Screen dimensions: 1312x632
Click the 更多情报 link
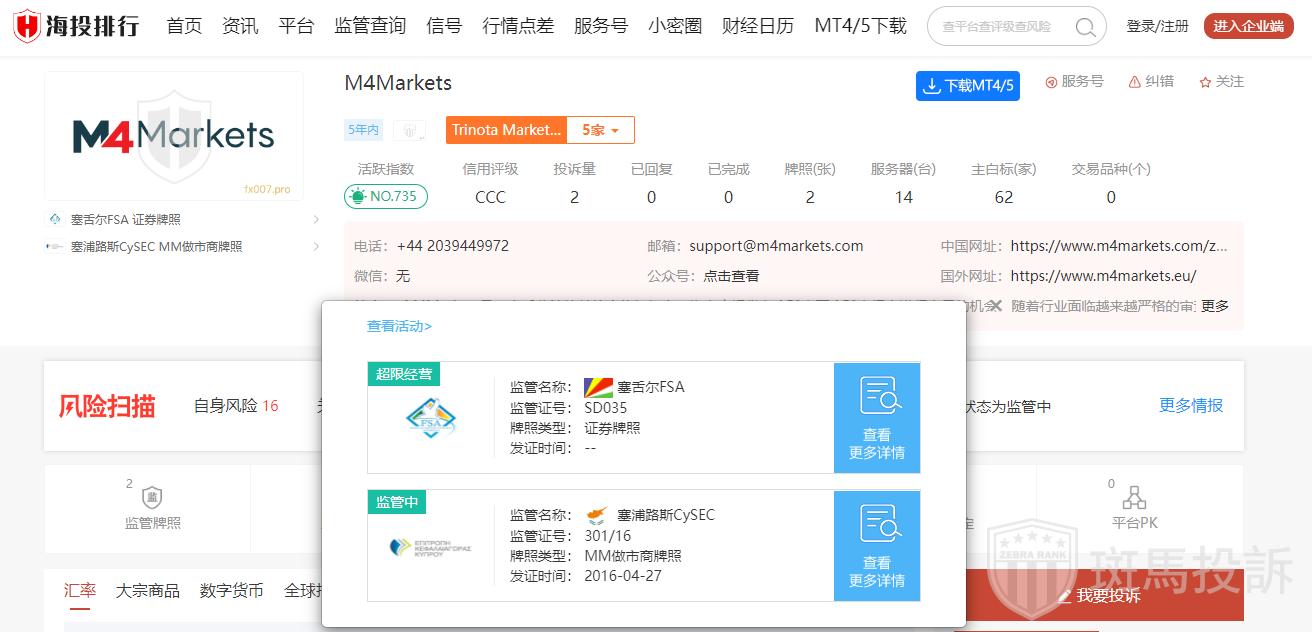tap(1190, 405)
